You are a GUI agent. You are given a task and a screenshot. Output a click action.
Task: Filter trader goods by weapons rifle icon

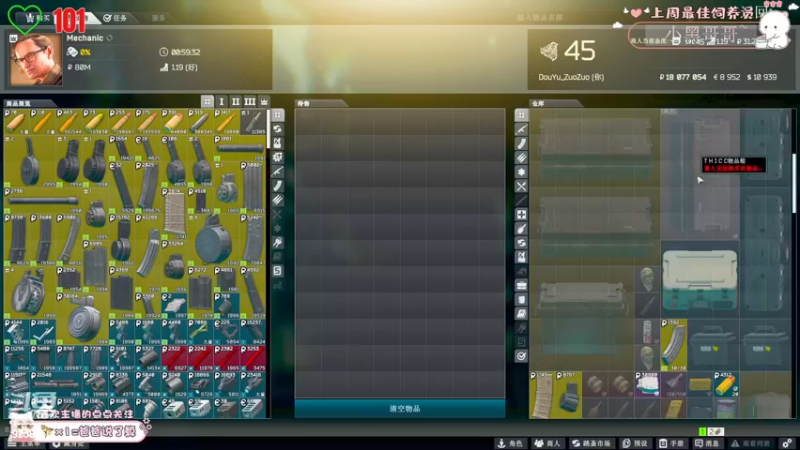278,171
